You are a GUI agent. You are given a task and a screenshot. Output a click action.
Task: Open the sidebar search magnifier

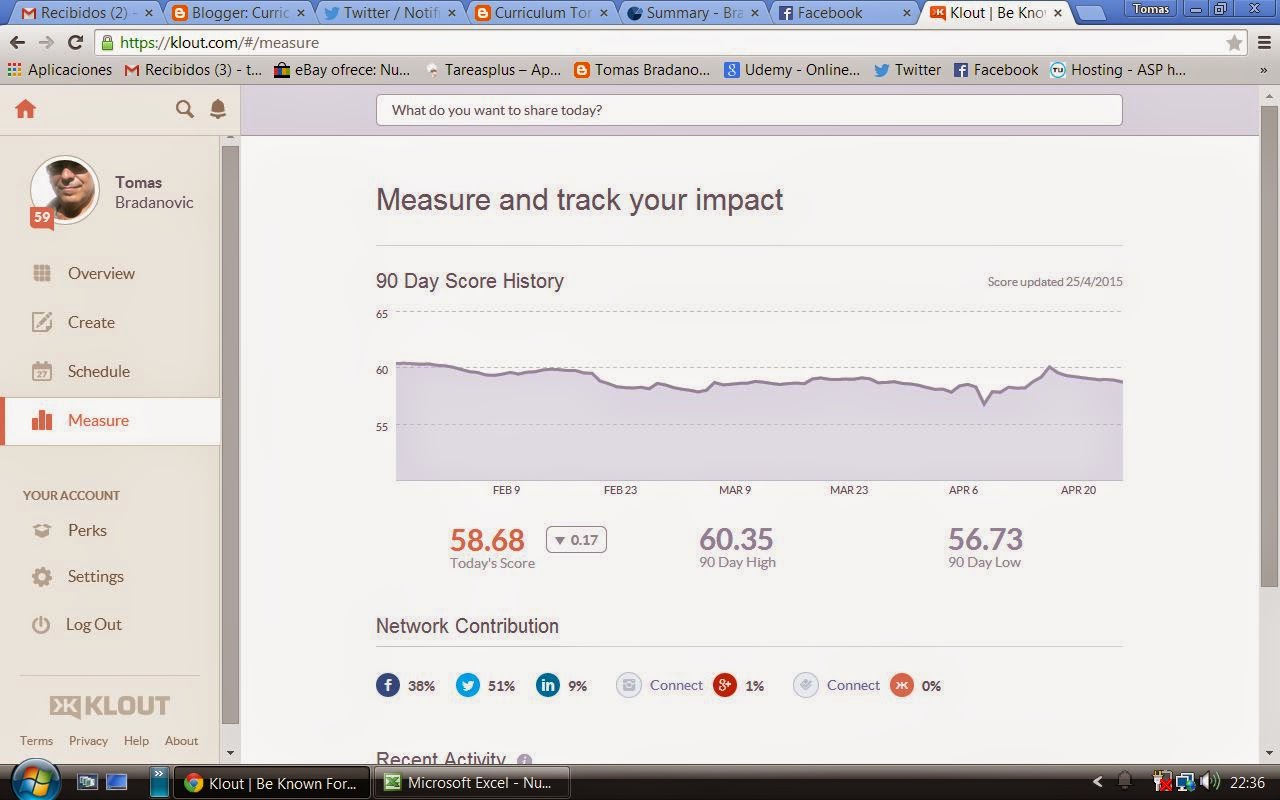click(185, 109)
